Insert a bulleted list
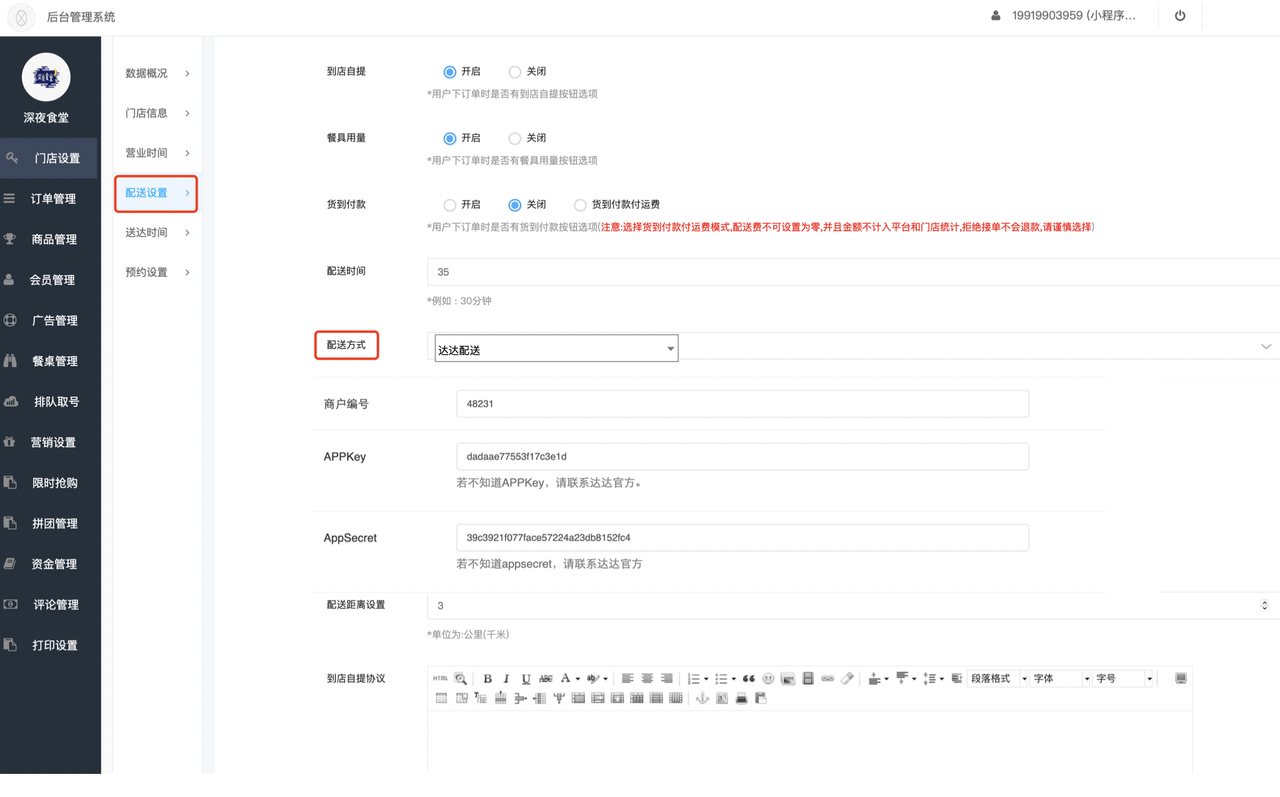 721,678
